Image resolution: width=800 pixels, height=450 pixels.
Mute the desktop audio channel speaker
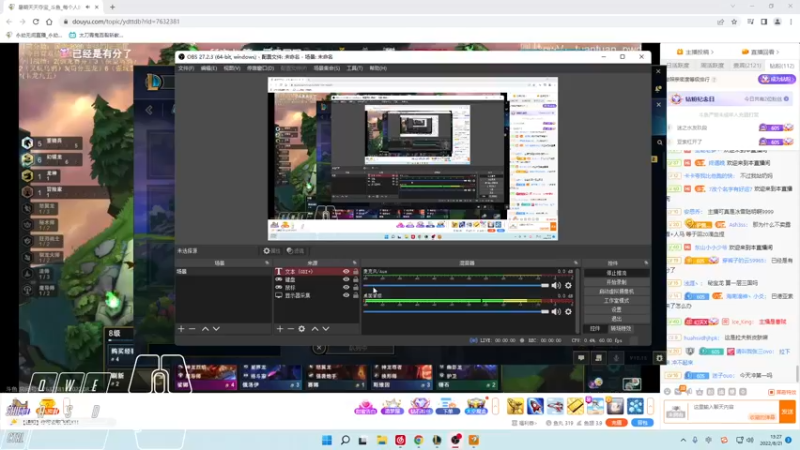556,311
